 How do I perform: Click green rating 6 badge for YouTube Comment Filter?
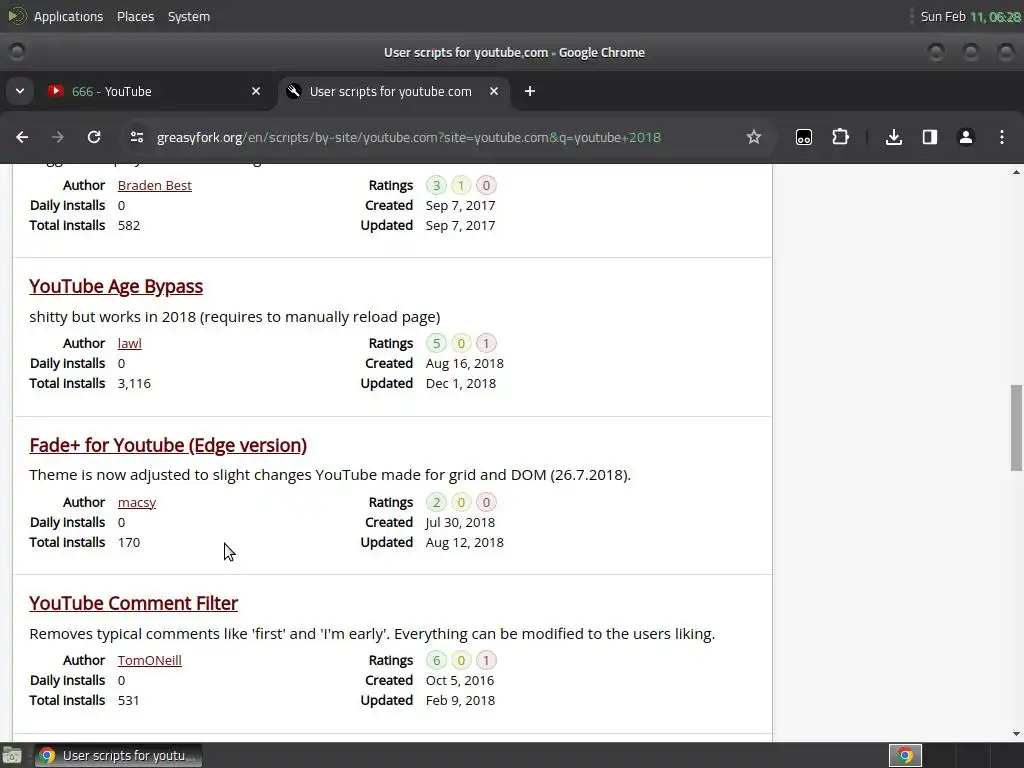click(x=436, y=660)
